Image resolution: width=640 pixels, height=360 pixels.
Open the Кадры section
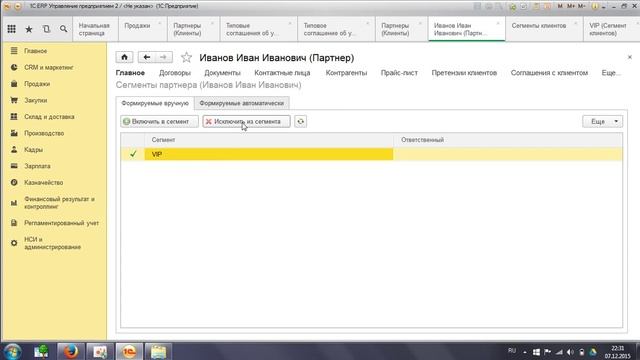coord(33,150)
